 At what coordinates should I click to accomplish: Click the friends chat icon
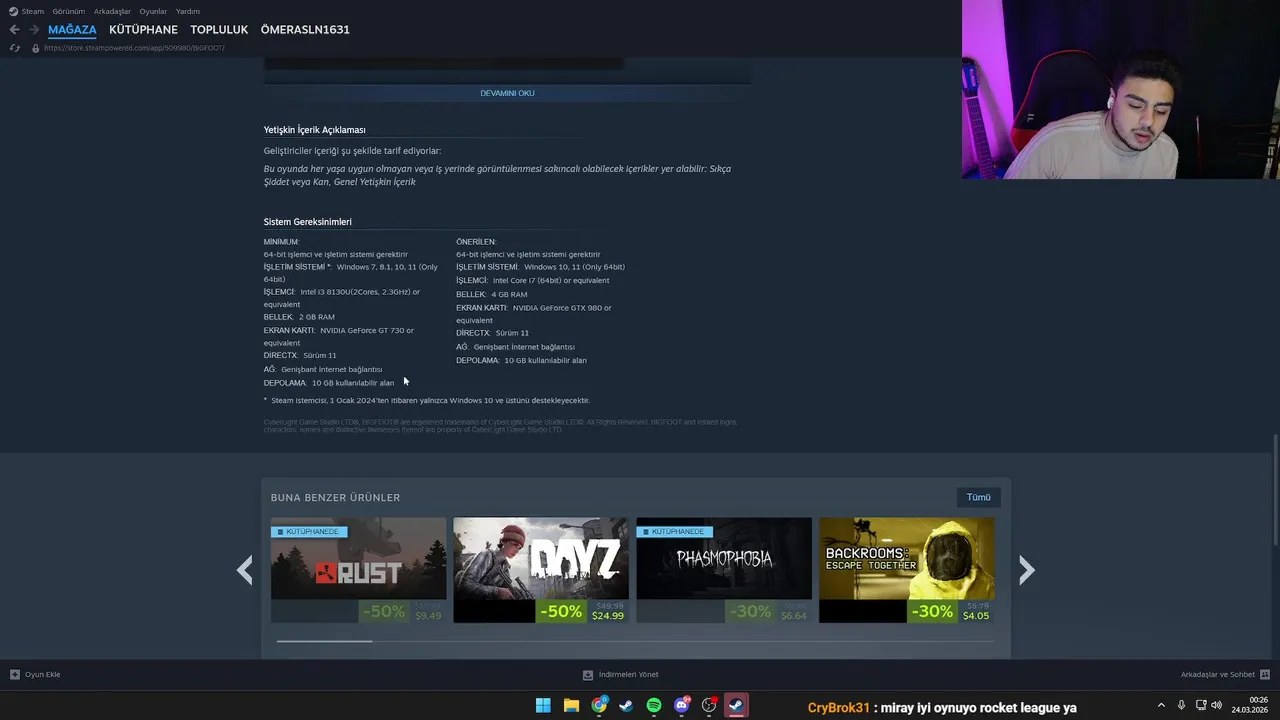coord(1265,675)
